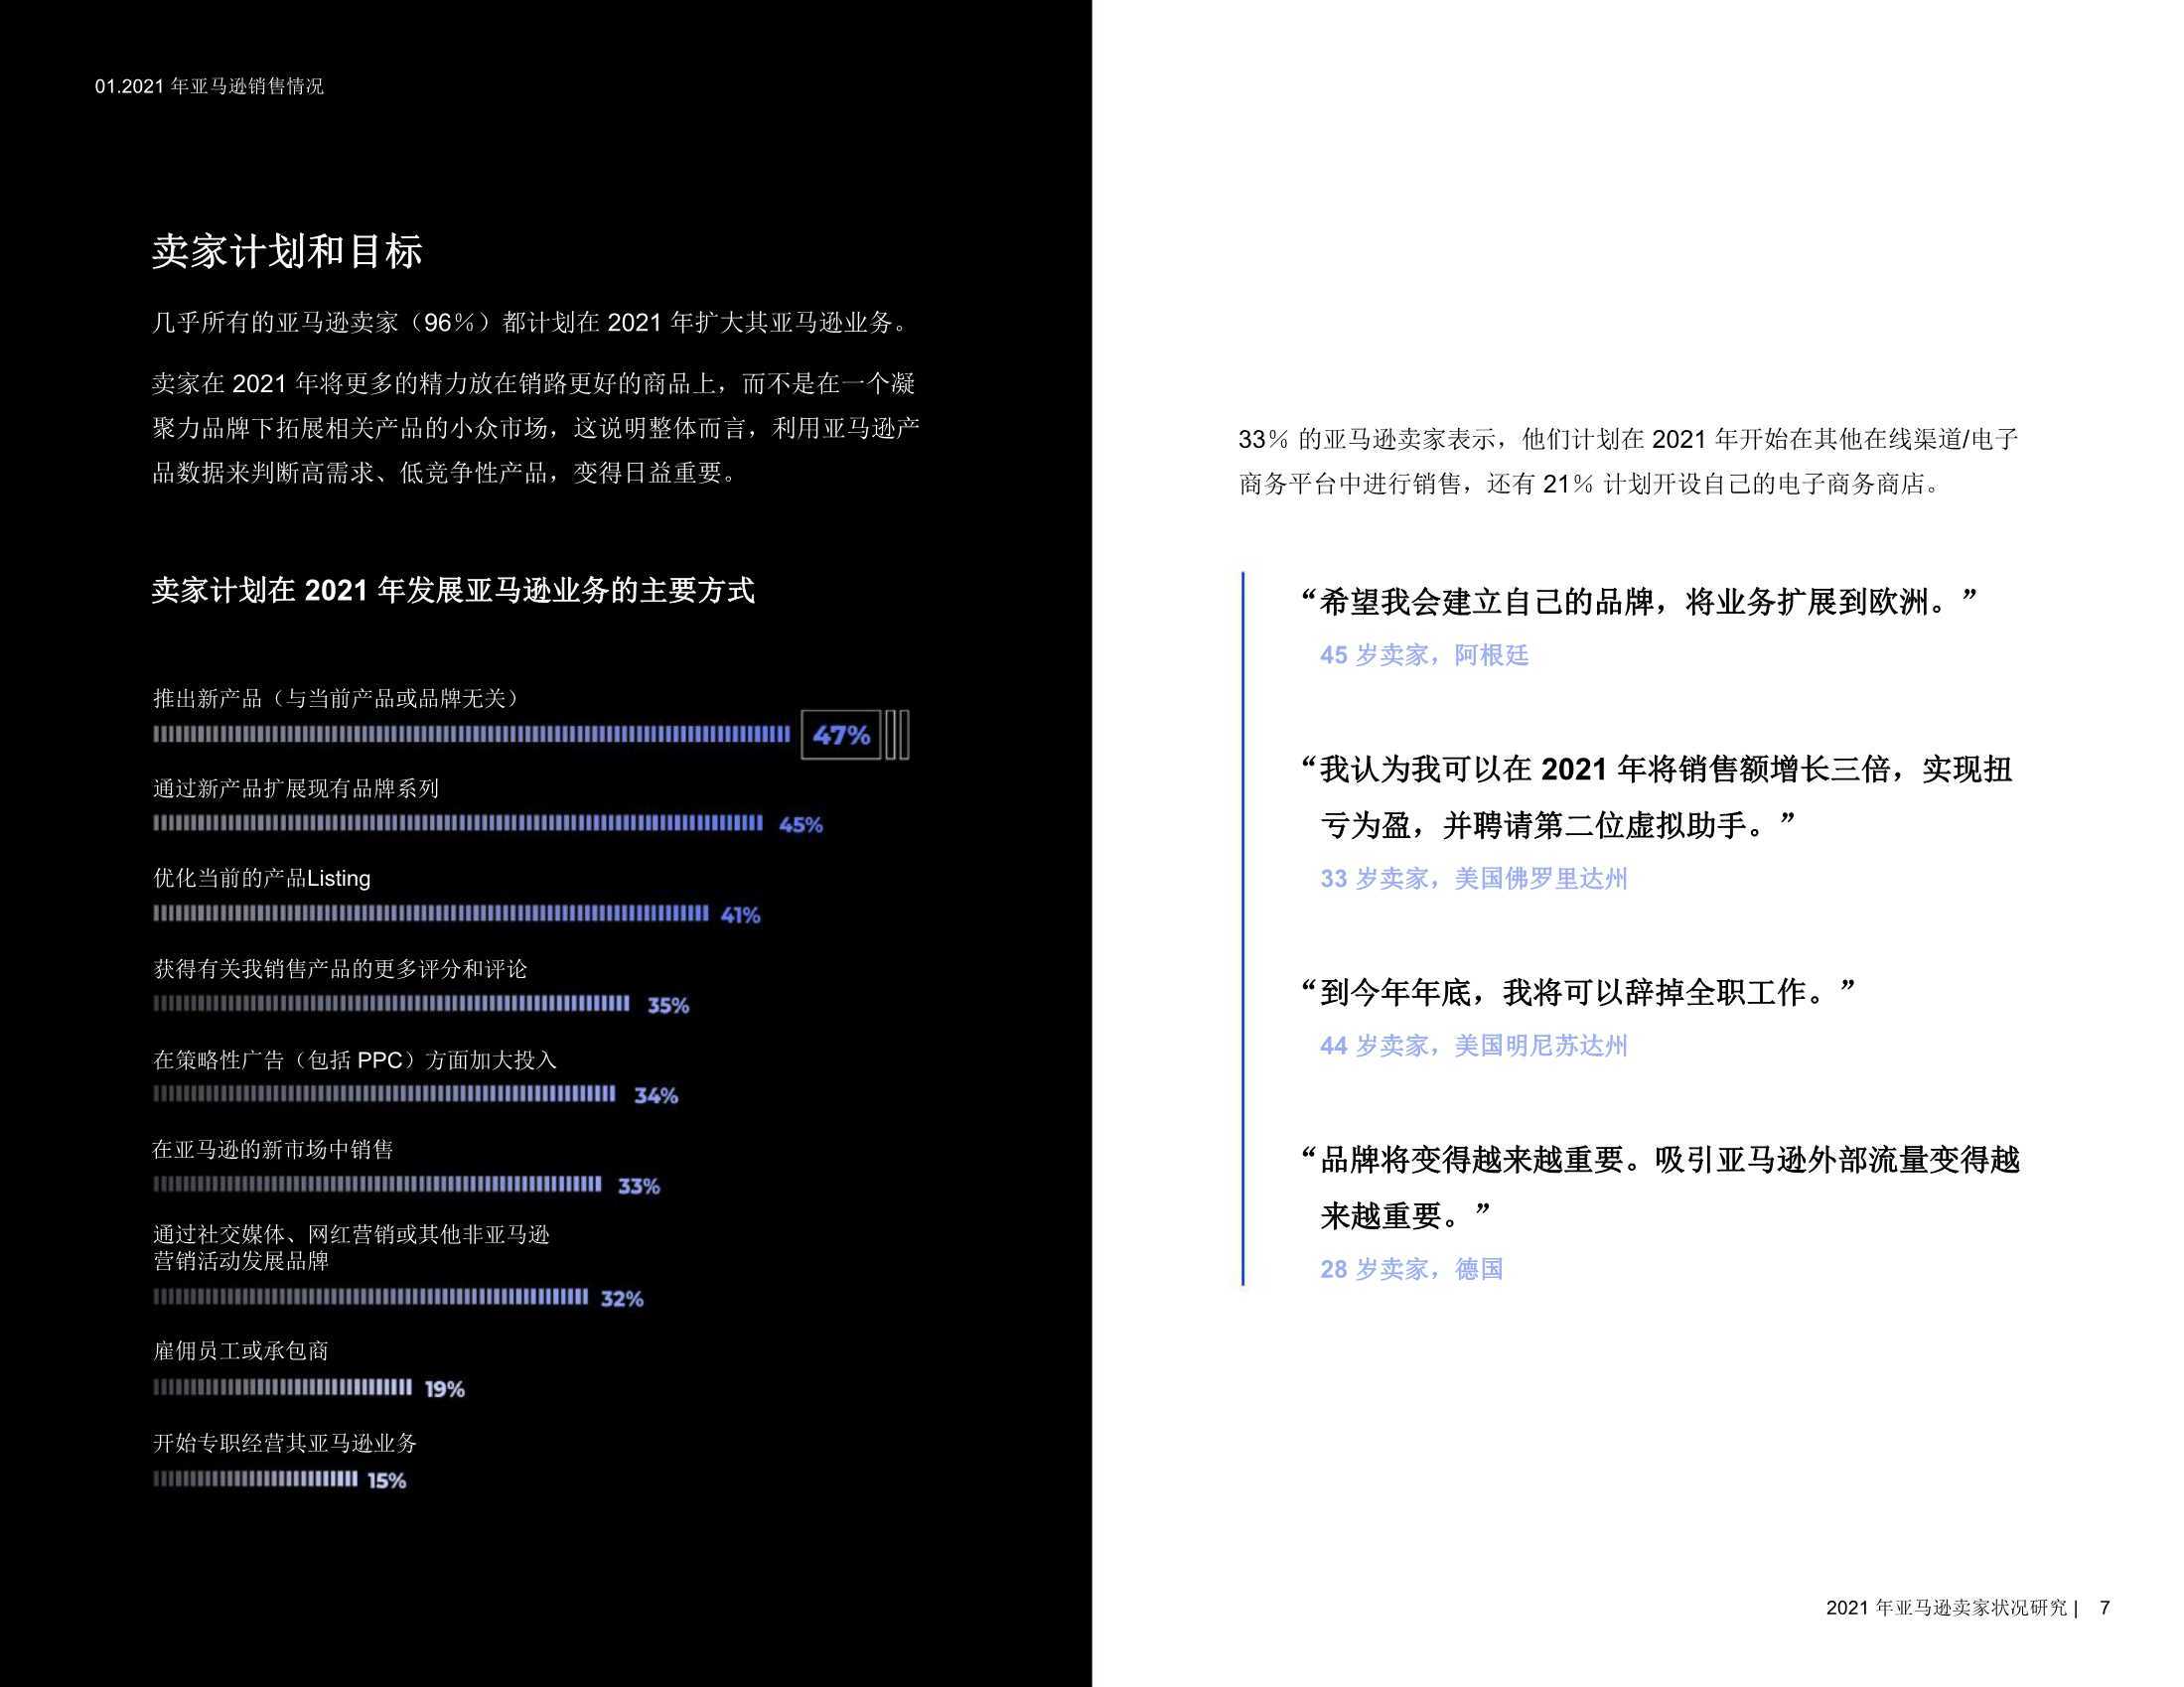This screenshot has width=2184, height=1687.
Task: Click the label '在策略性广告(包括 PPC)方面加大投入'
Action: [355, 1060]
